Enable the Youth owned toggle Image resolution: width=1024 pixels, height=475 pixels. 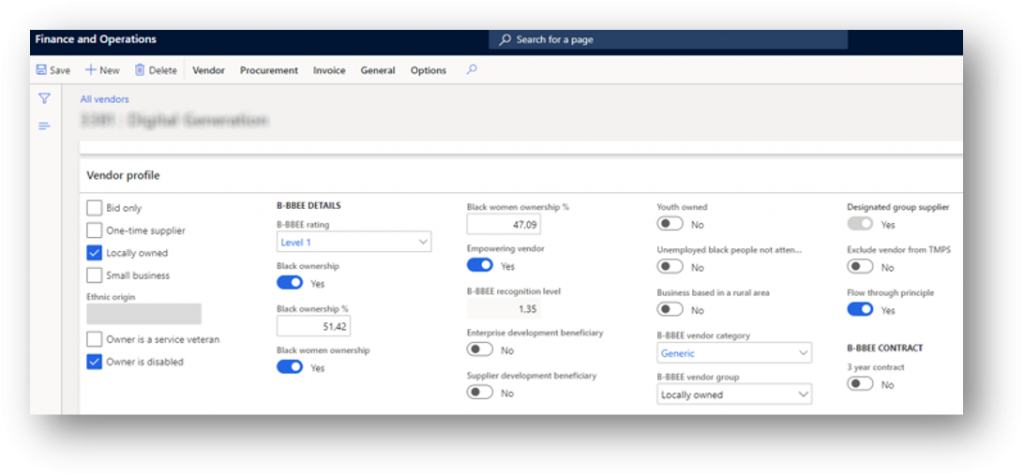coord(670,225)
